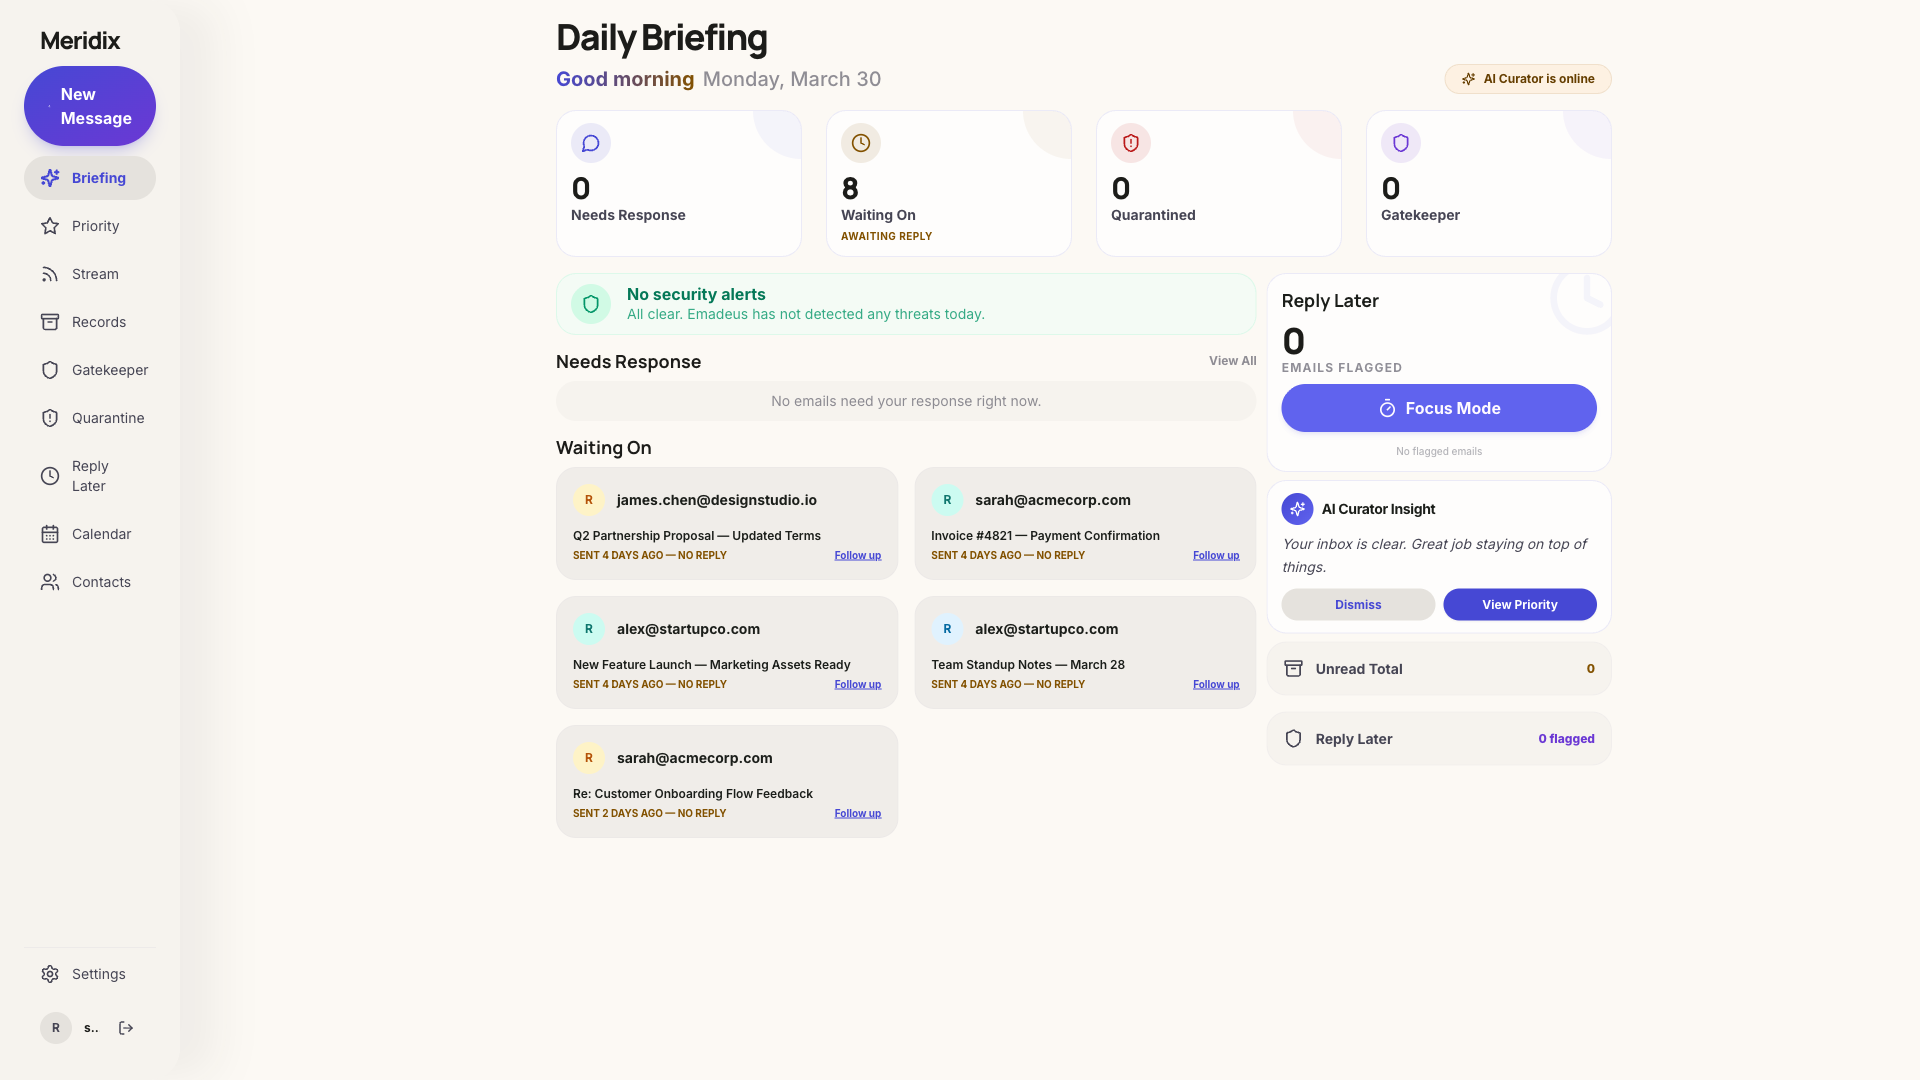Follow up on New Feature Launch email
The image size is (1920, 1080).
[x=858, y=685]
